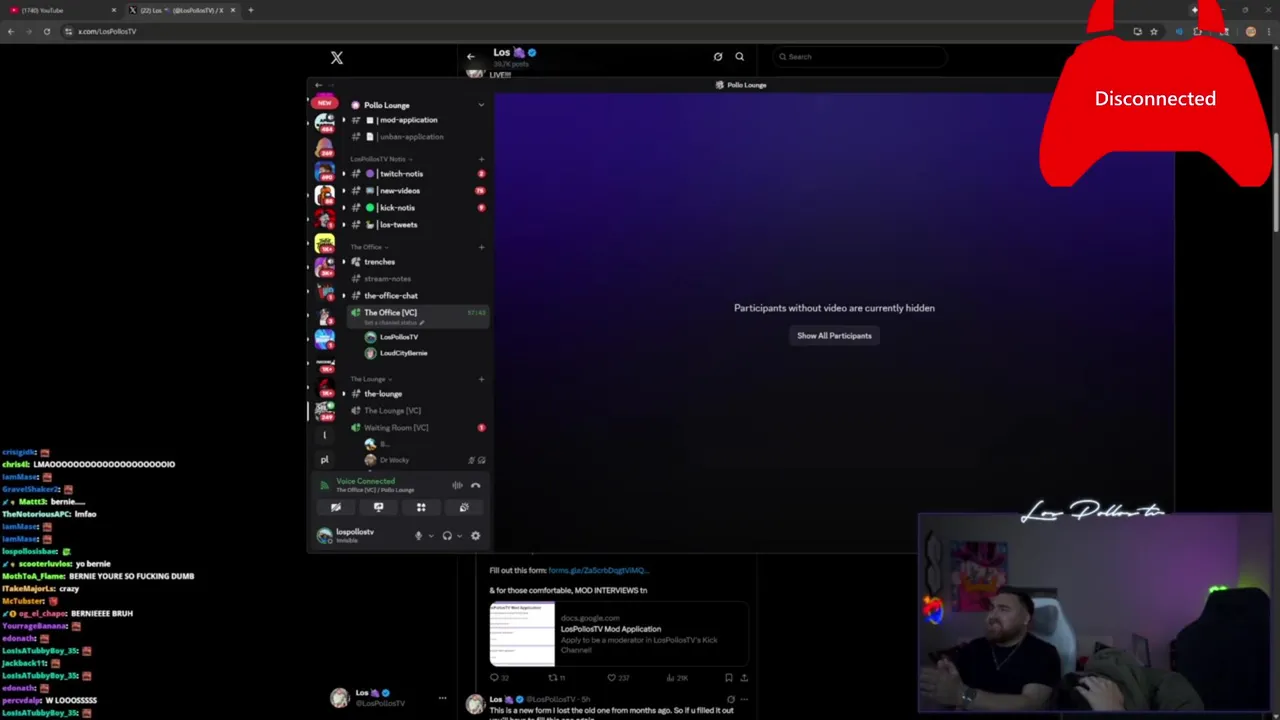Open the yellow server icon in Discord server list

click(324, 243)
